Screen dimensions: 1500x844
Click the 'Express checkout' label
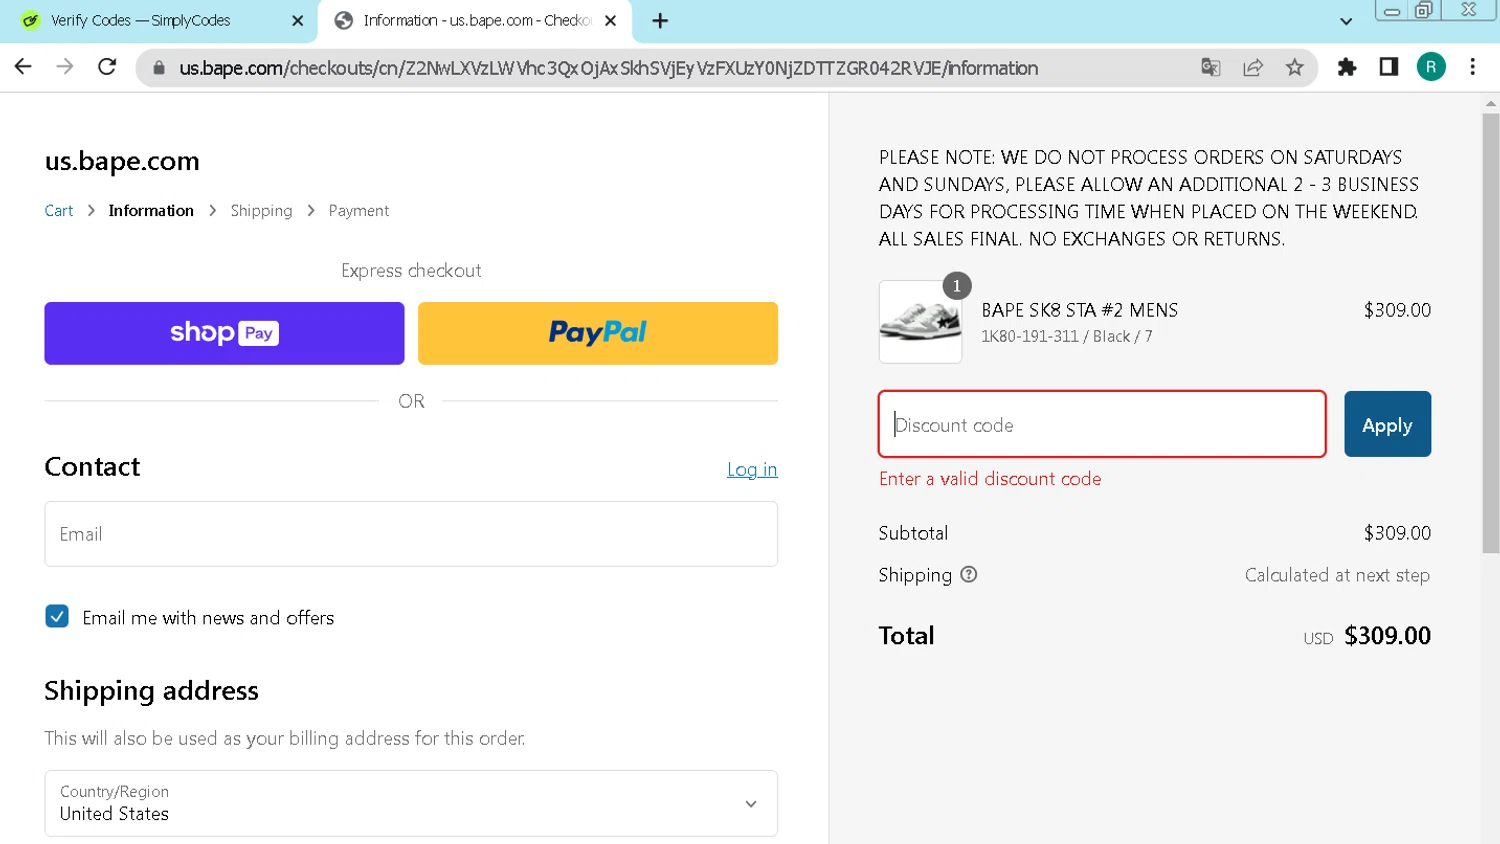(411, 271)
